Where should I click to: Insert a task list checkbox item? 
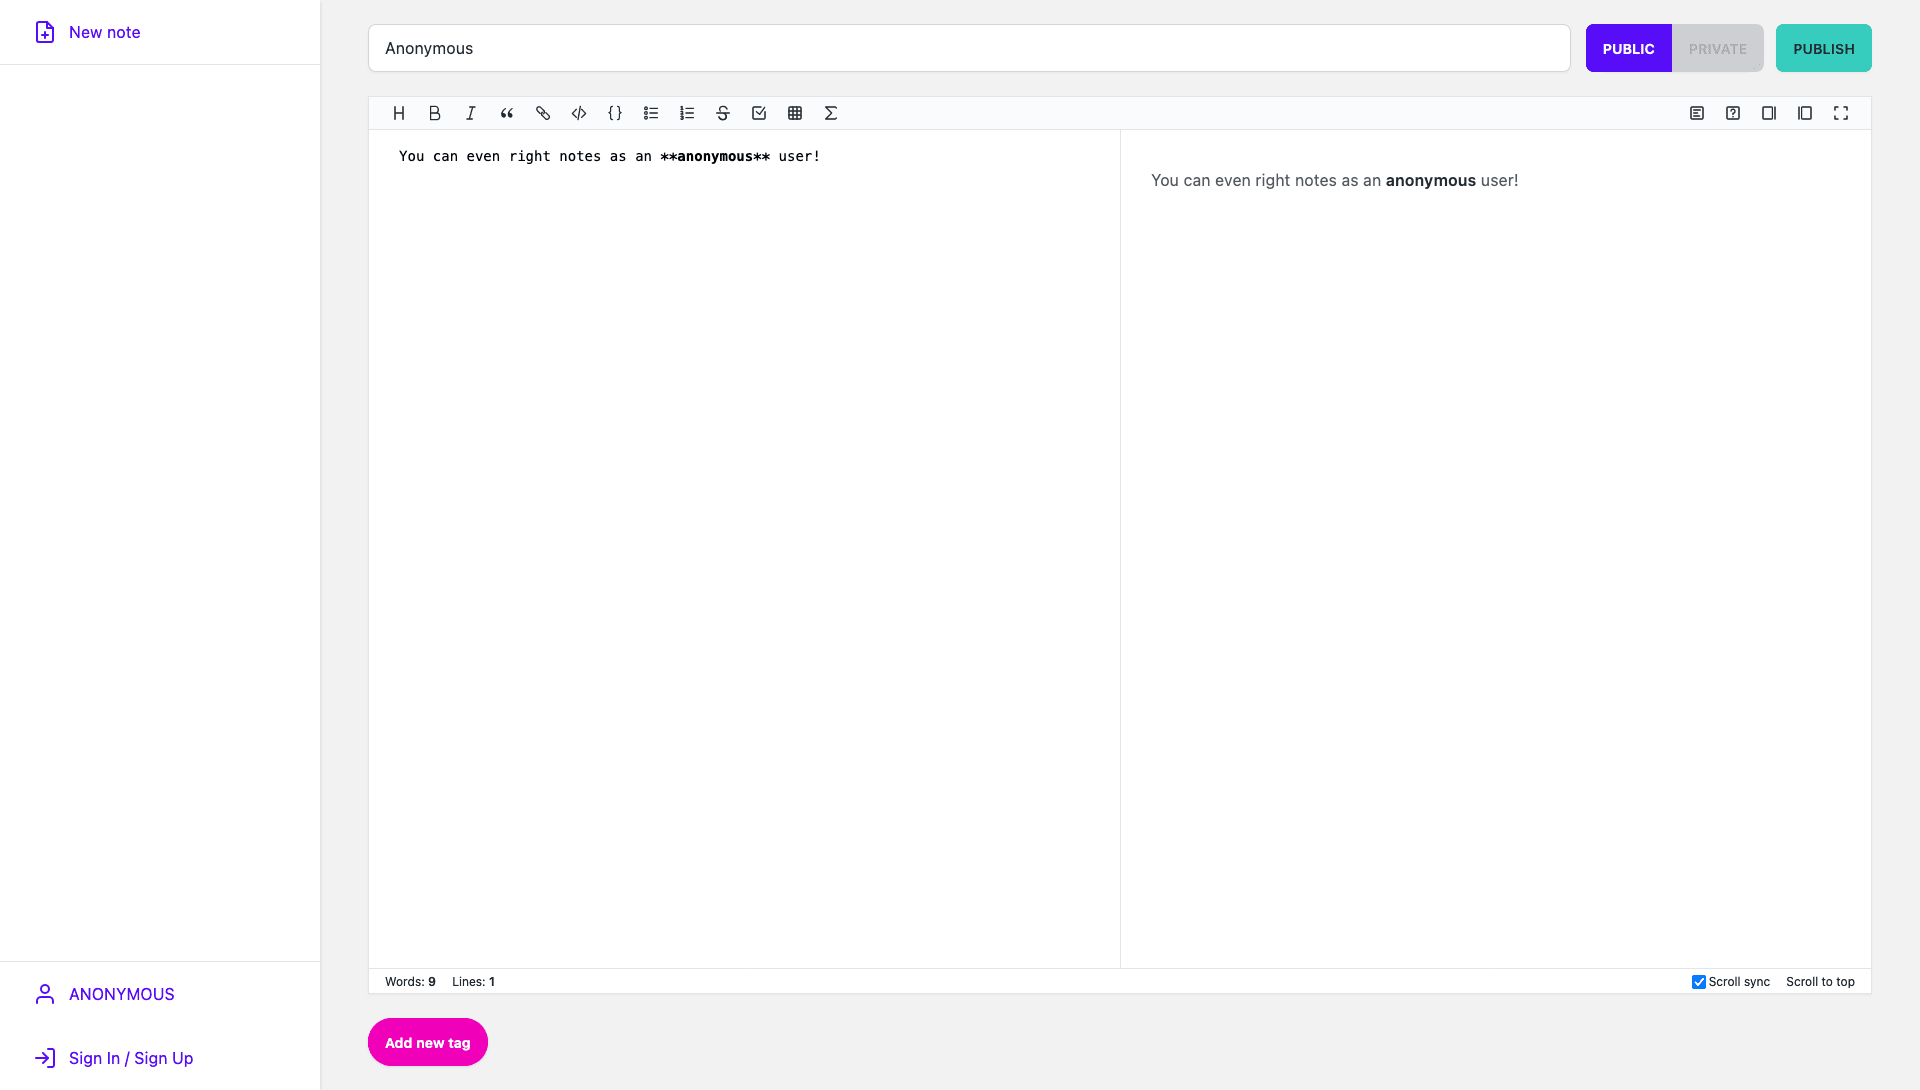pyautogui.click(x=758, y=113)
